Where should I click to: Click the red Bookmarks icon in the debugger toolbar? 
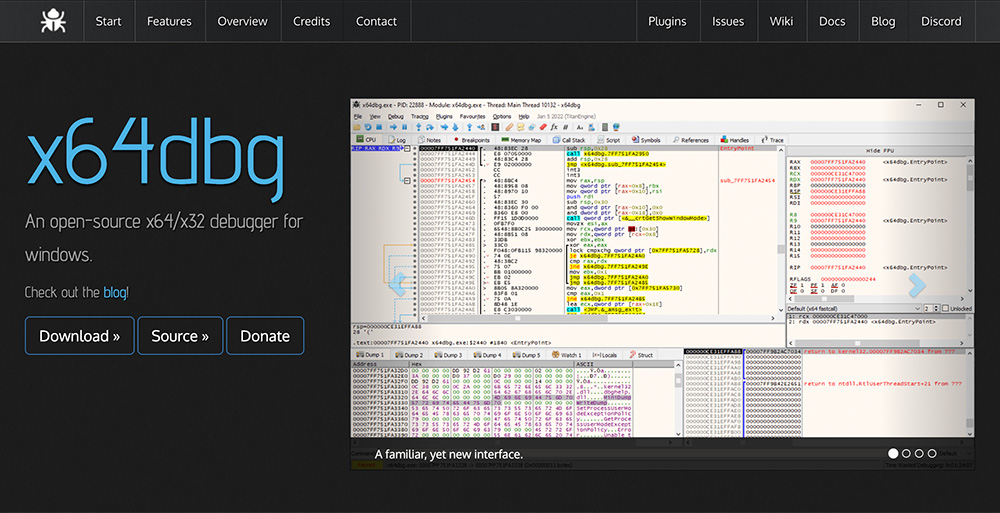543,128
